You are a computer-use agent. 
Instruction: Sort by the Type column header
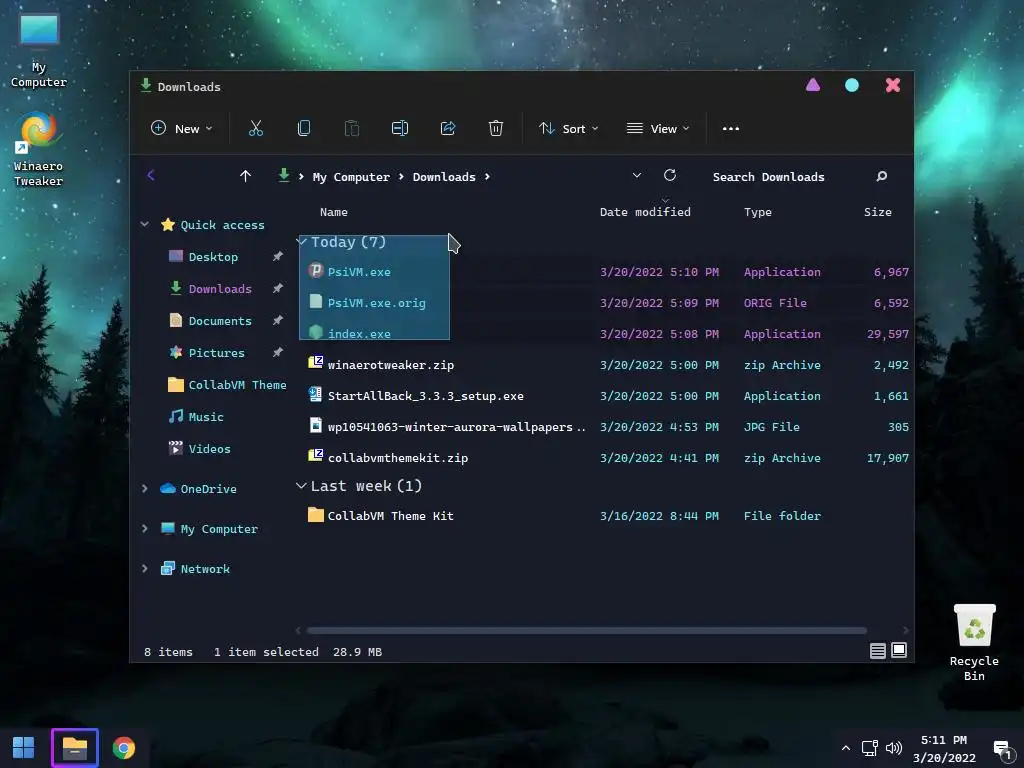758,212
